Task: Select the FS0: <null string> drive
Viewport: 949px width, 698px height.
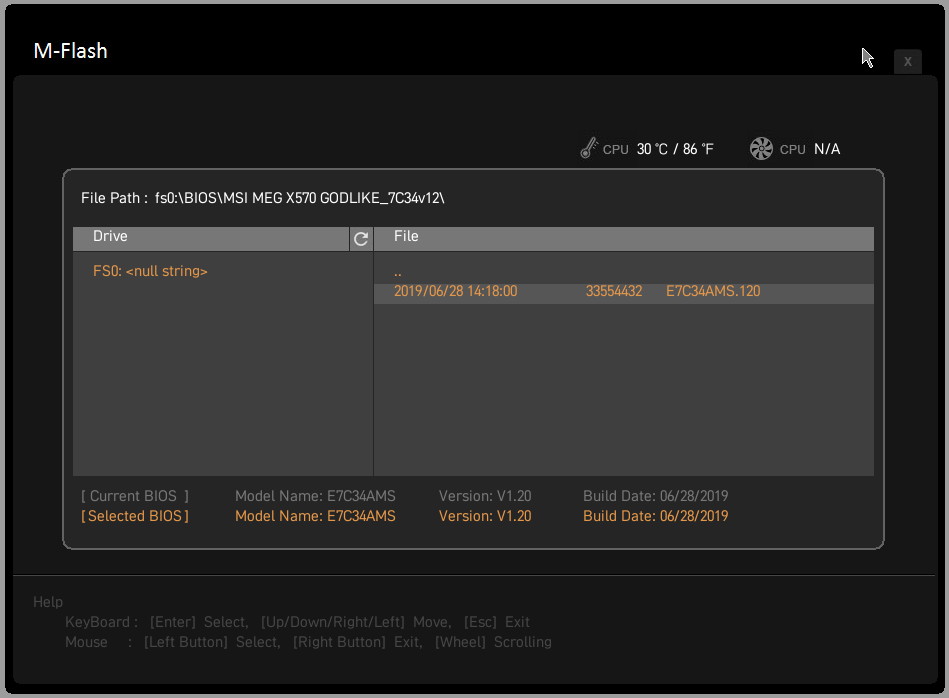Action: click(150, 271)
